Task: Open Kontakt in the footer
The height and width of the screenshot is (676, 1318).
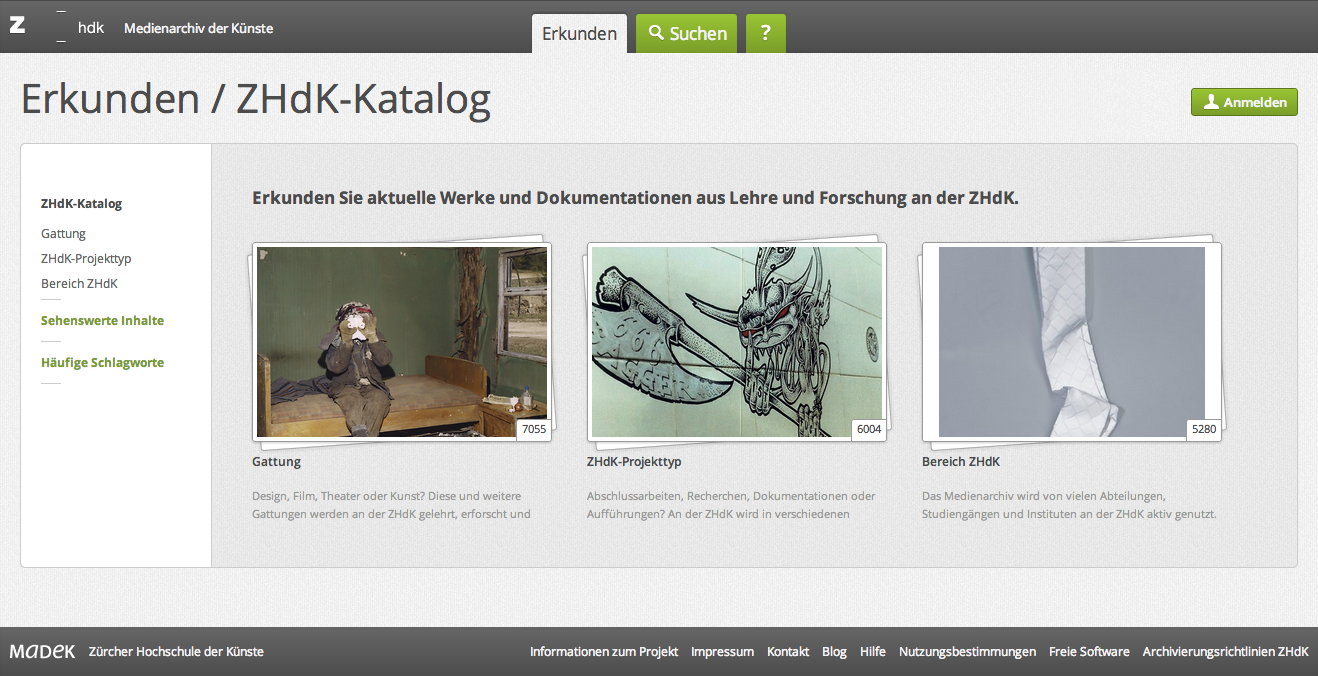Action: coord(788,652)
